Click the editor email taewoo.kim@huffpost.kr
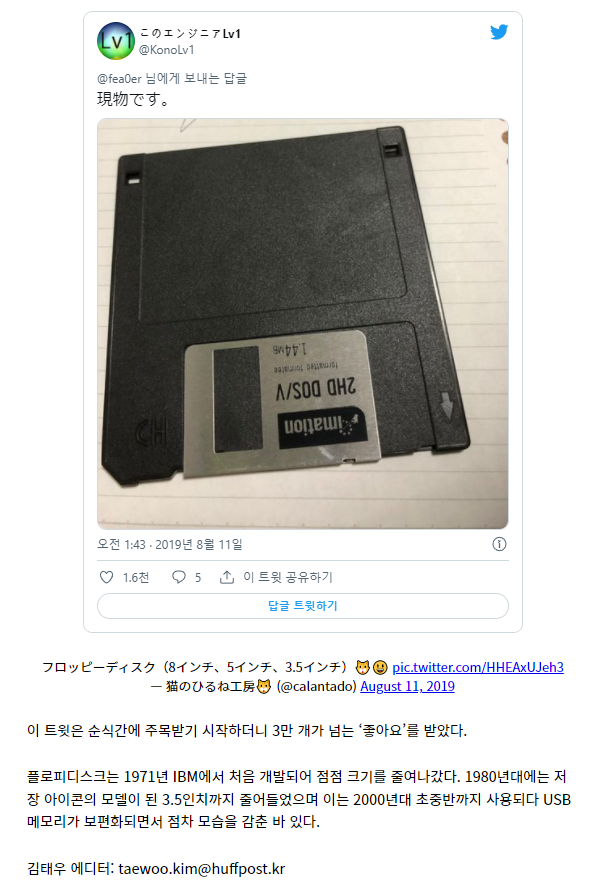 [x=201, y=868]
